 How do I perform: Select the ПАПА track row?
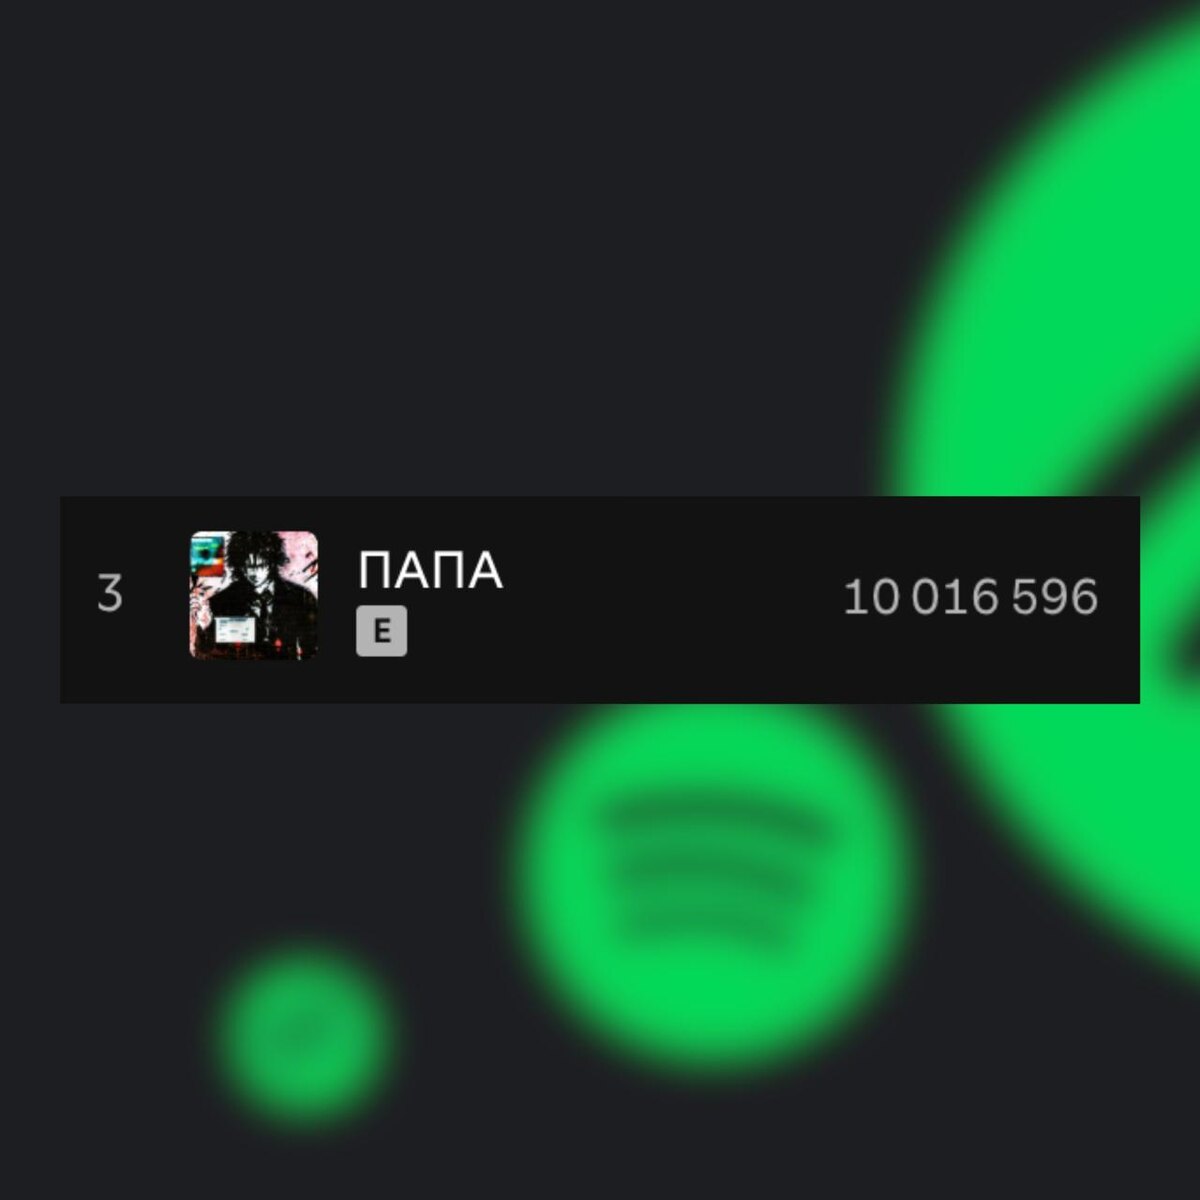[x=600, y=599]
